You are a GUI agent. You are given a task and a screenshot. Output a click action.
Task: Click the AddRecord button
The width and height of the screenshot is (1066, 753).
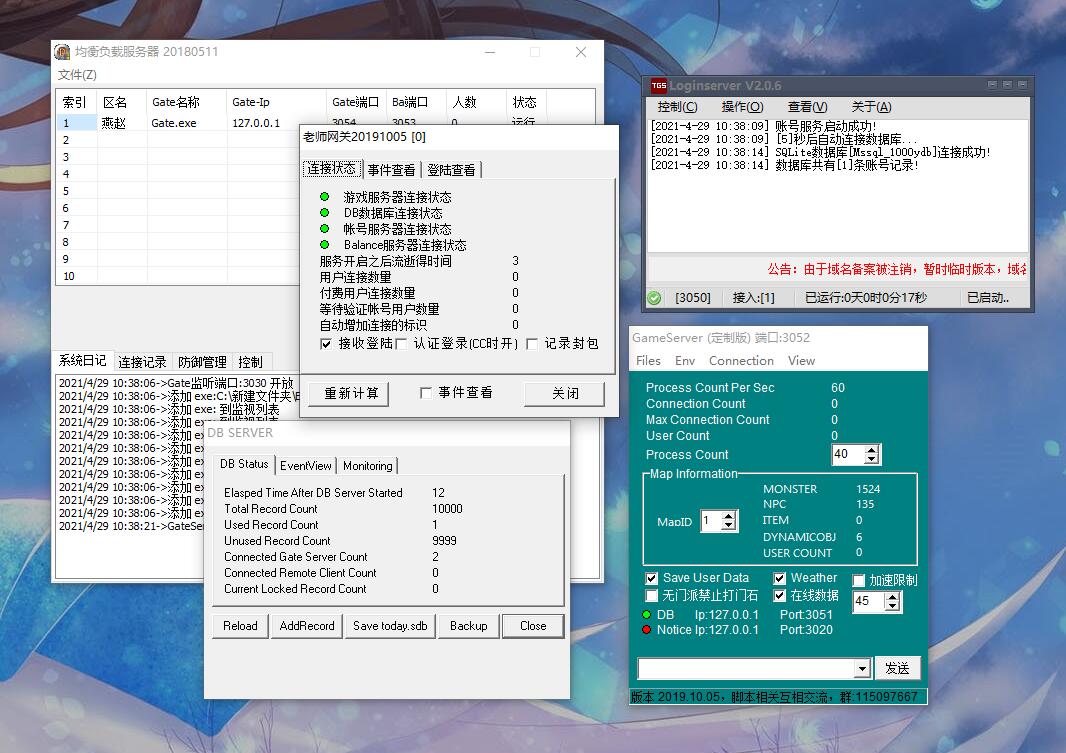(x=307, y=626)
